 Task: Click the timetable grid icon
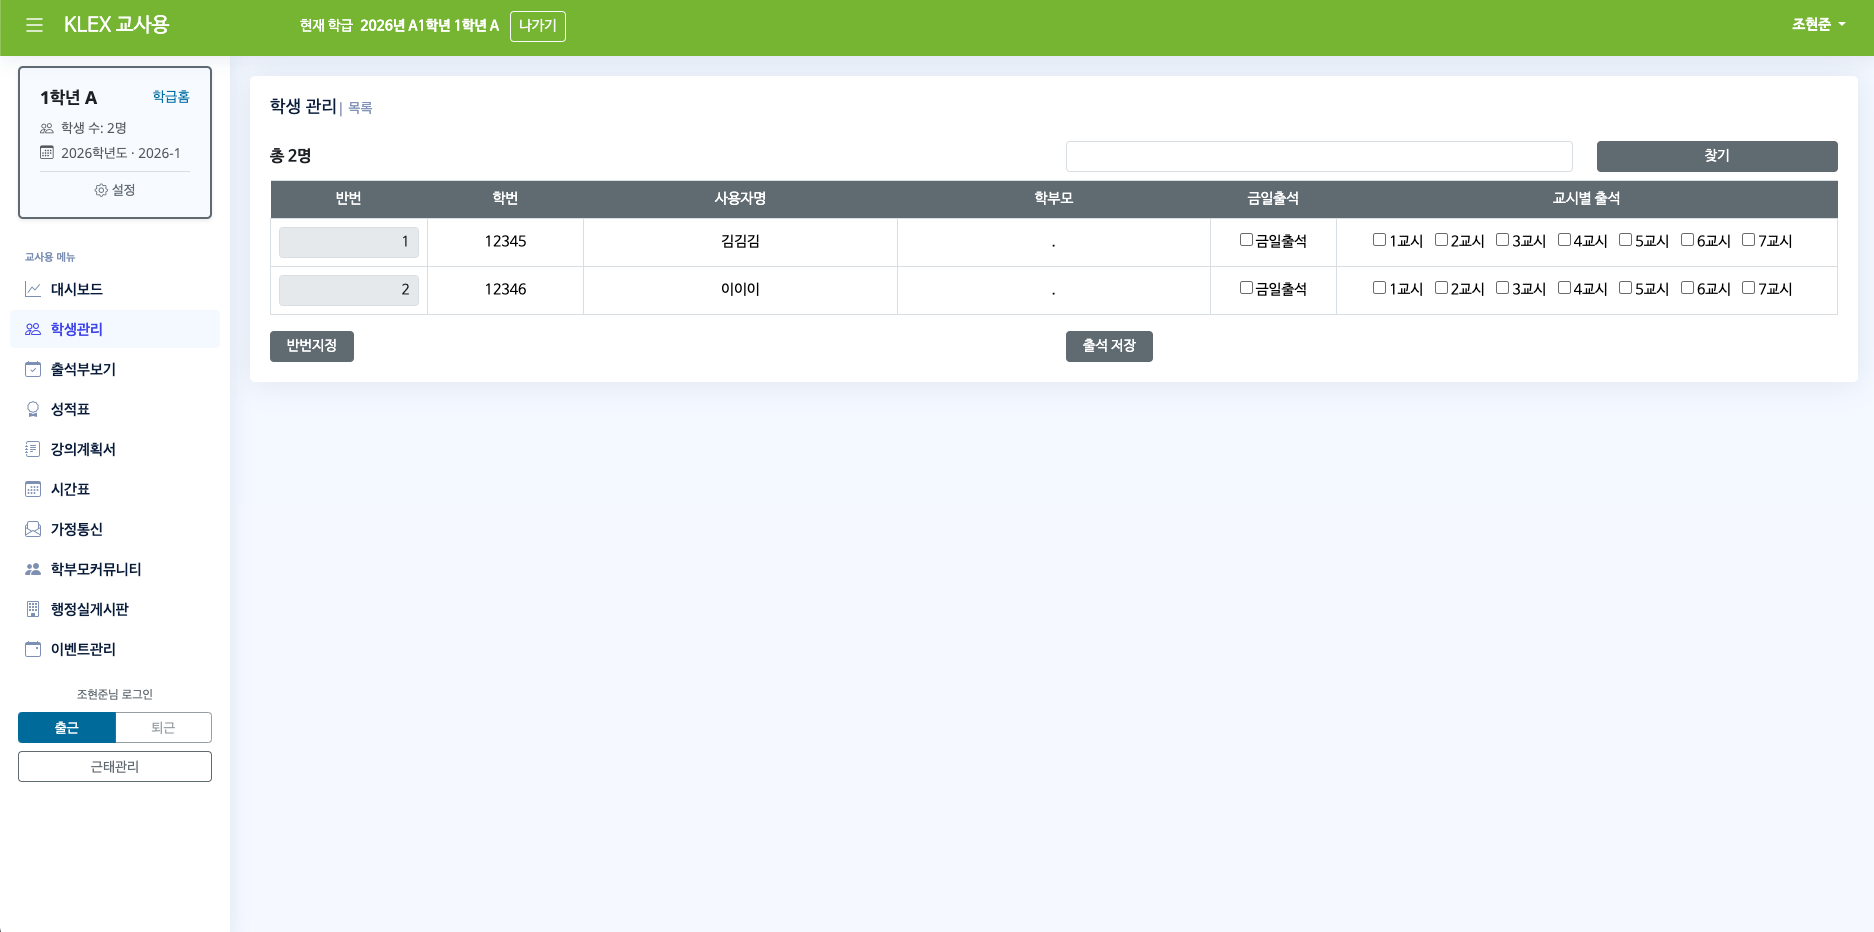pos(33,489)
